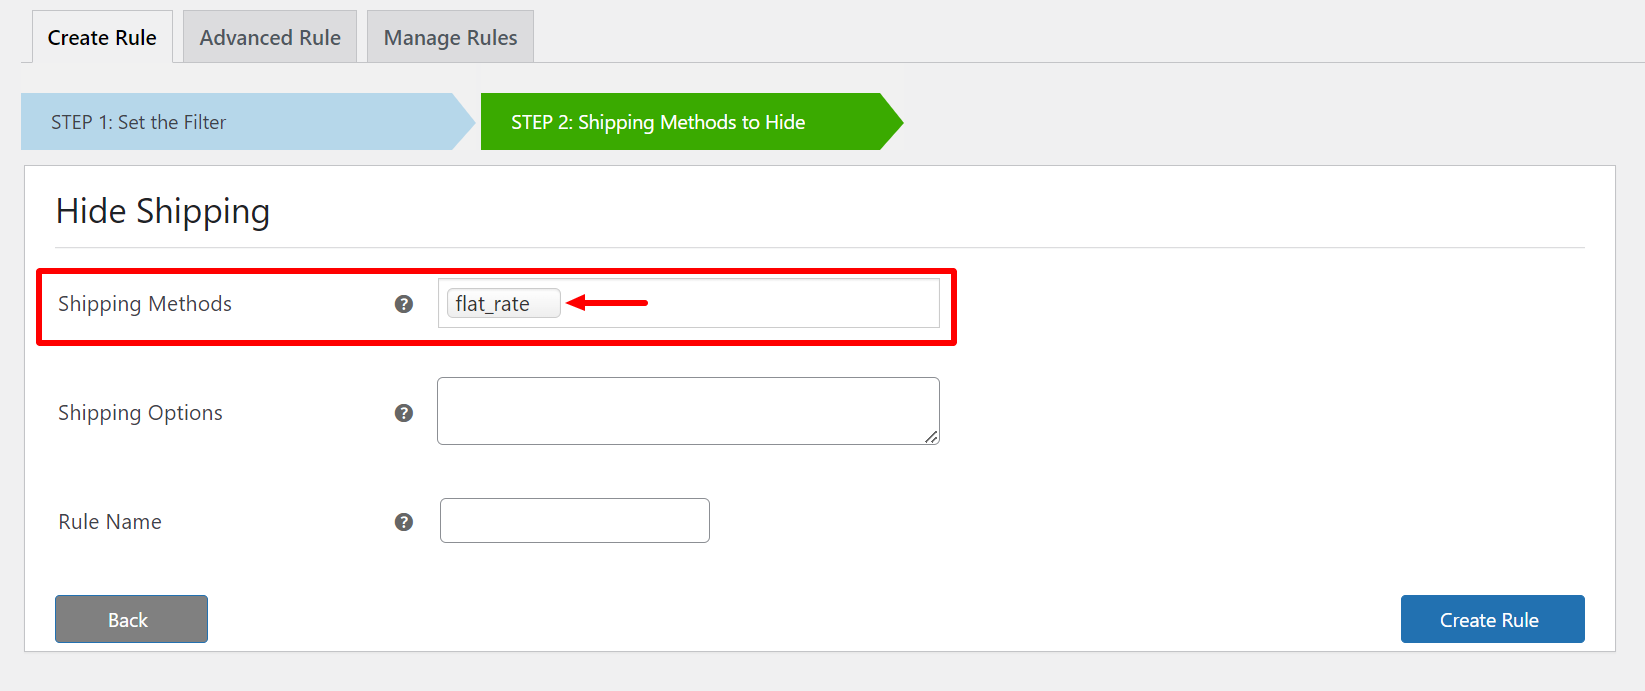Click the question mark next to Rule Name
The image size is (1645, 691).
pos(404,522)
